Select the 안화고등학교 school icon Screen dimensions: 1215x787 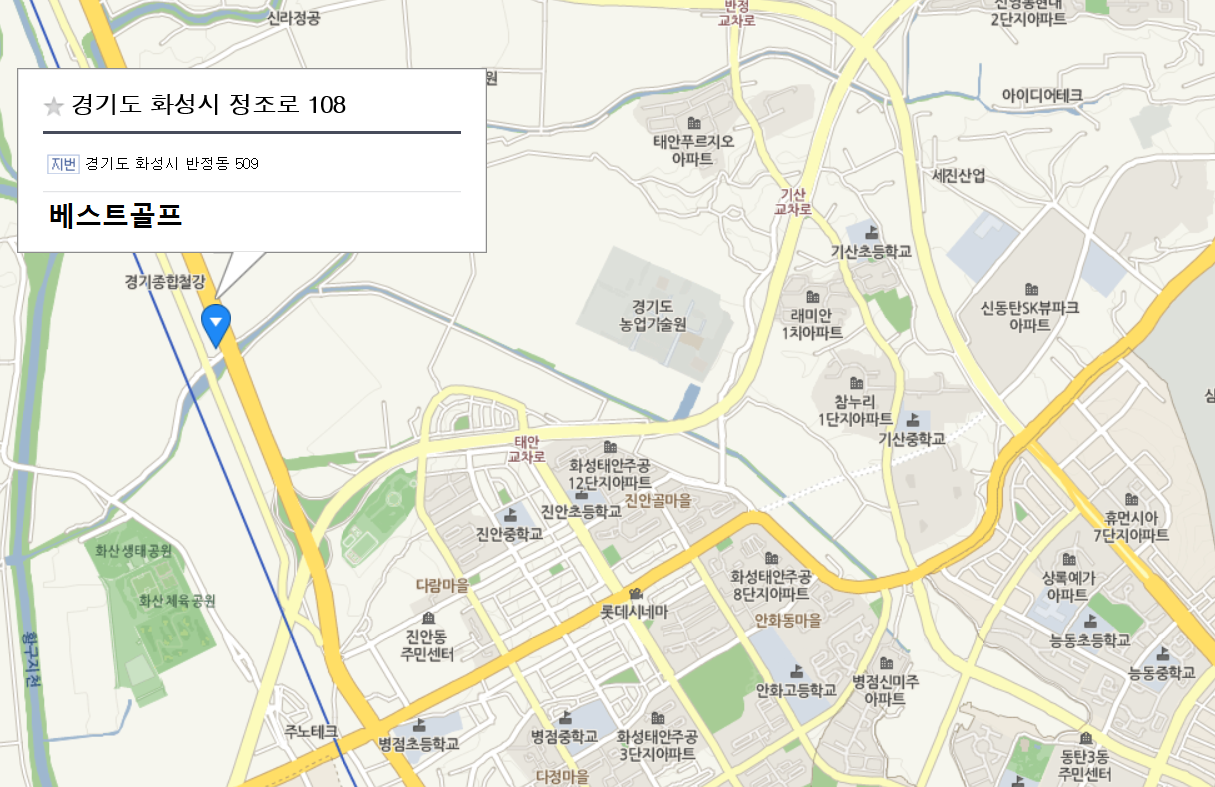coord(797,672)
